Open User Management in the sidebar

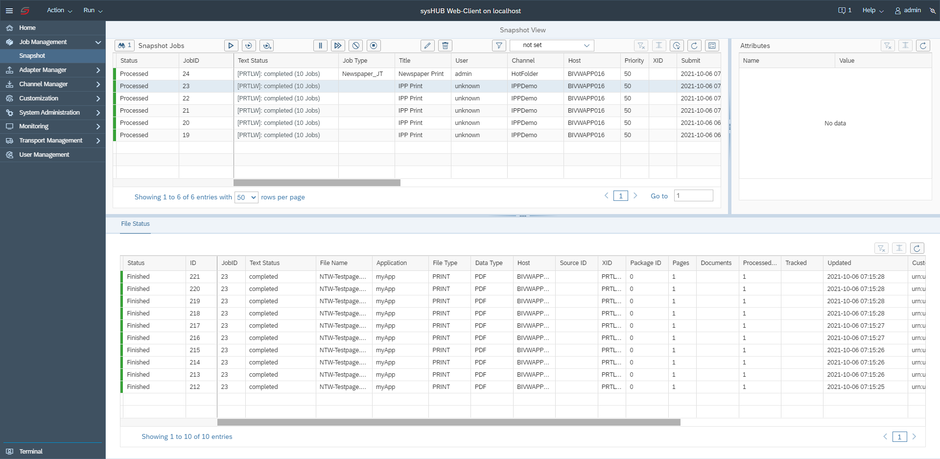coord(53,155)
